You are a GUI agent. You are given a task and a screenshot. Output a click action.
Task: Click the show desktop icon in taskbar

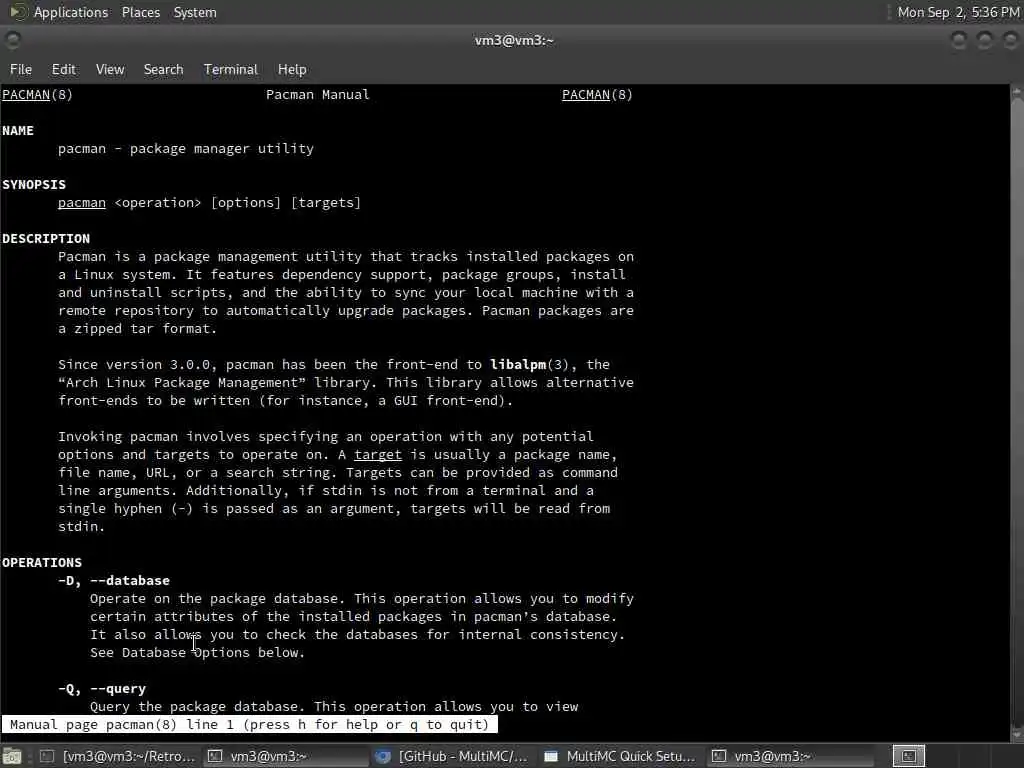pyautogui.click(x=12, y=756)
